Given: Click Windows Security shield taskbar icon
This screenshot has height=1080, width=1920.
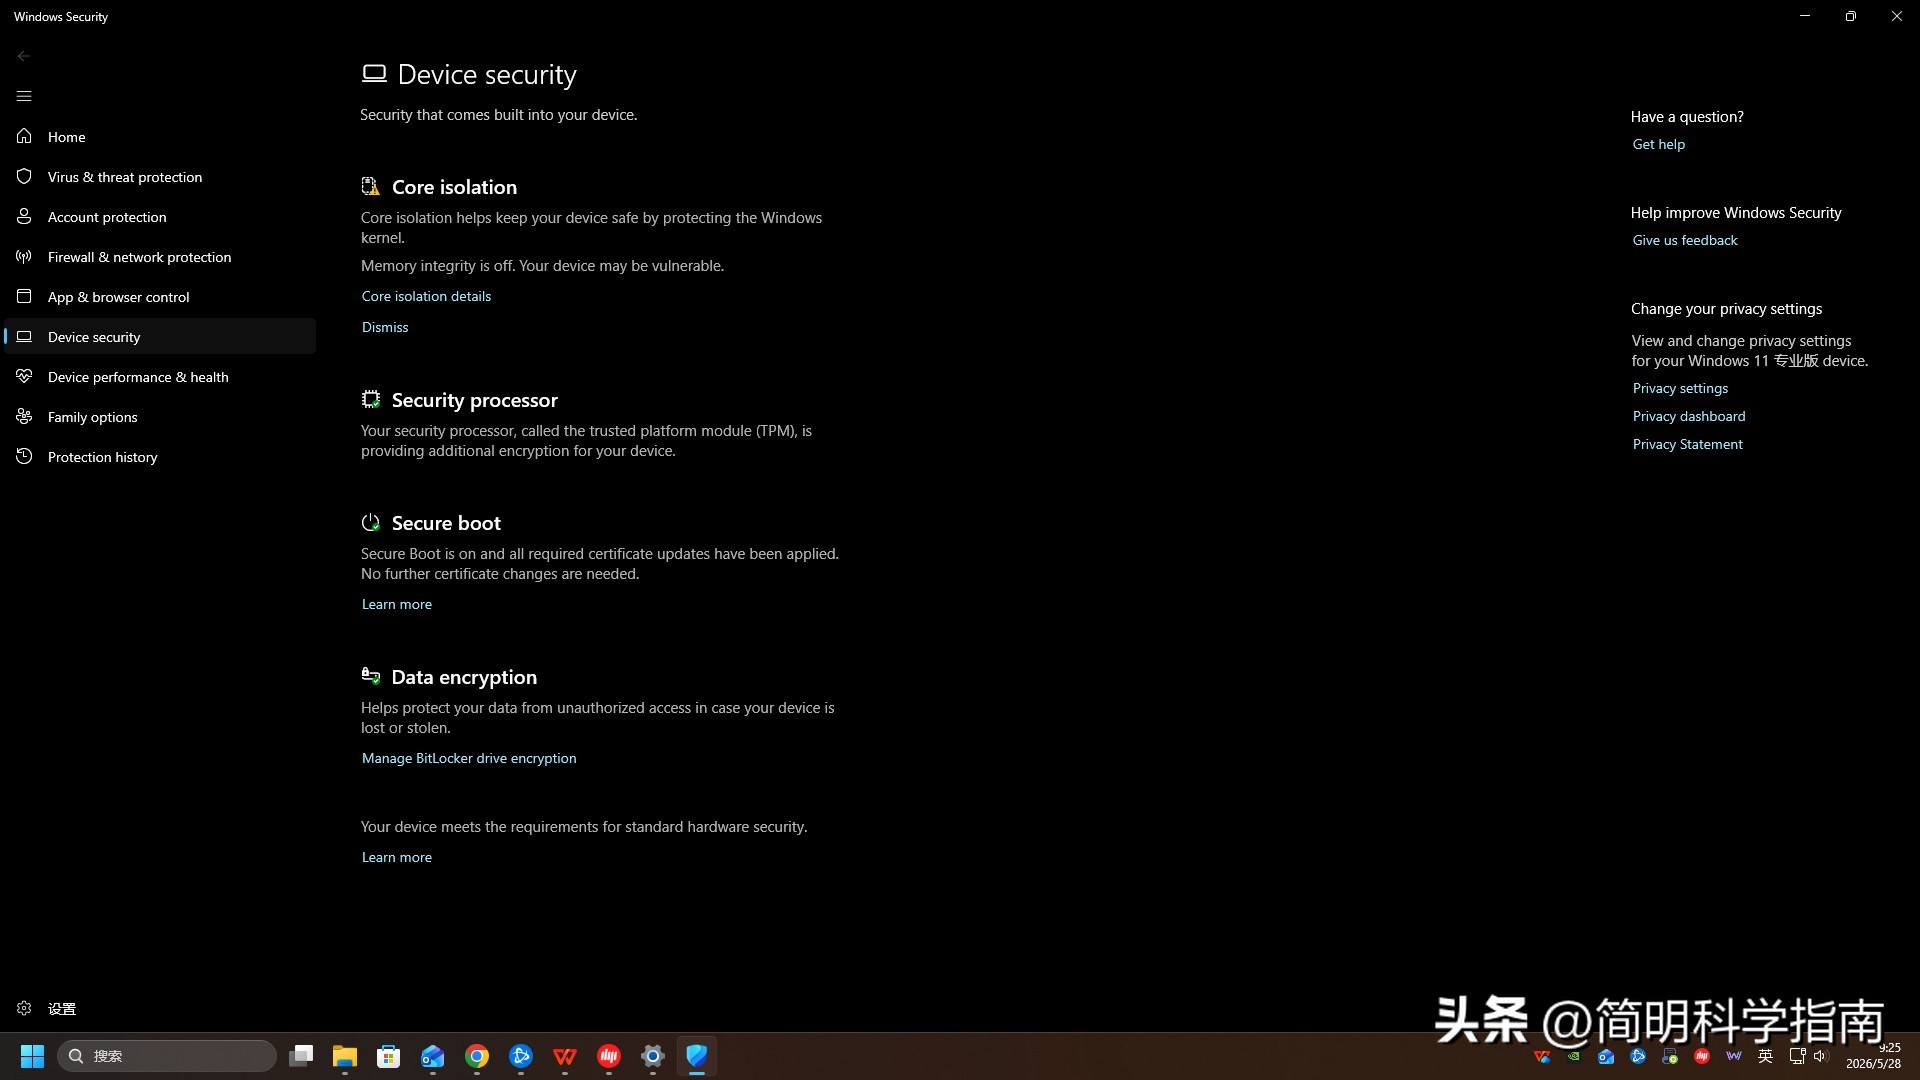Looking at the screenshot, I should pyautogui.click(x=697, y=1056).
